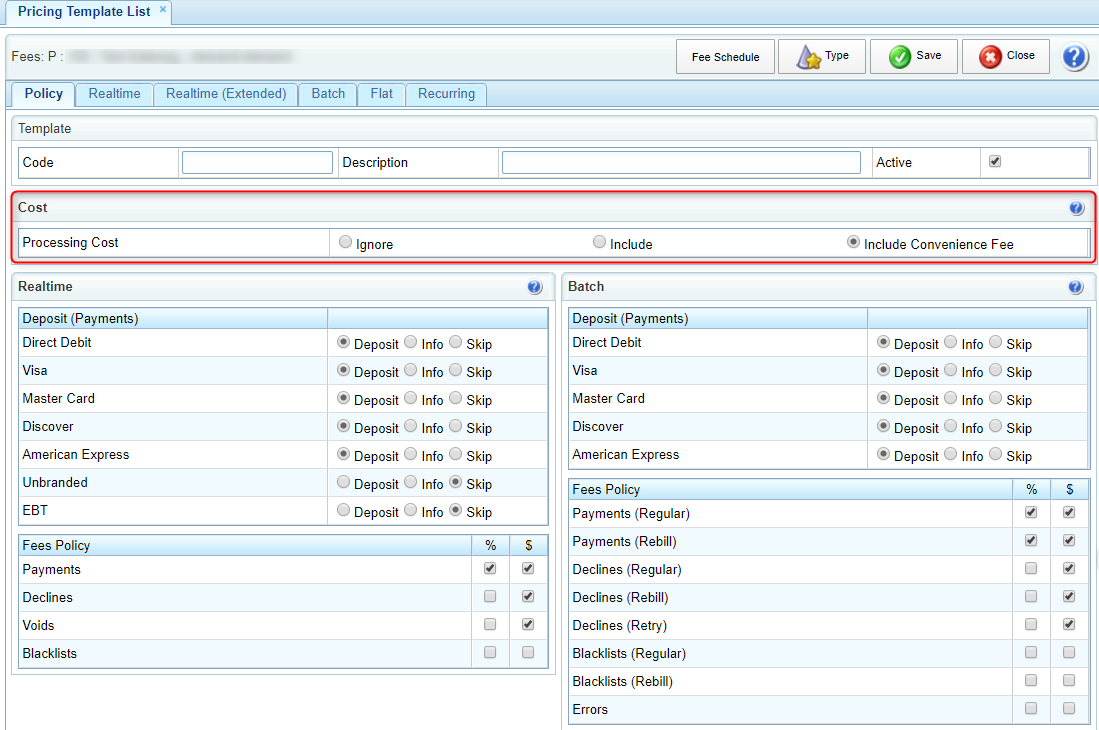Screen dimensions: 1099x730
Task: Open the help icon in the top toolbar
Action: (x=1074, y=57)
